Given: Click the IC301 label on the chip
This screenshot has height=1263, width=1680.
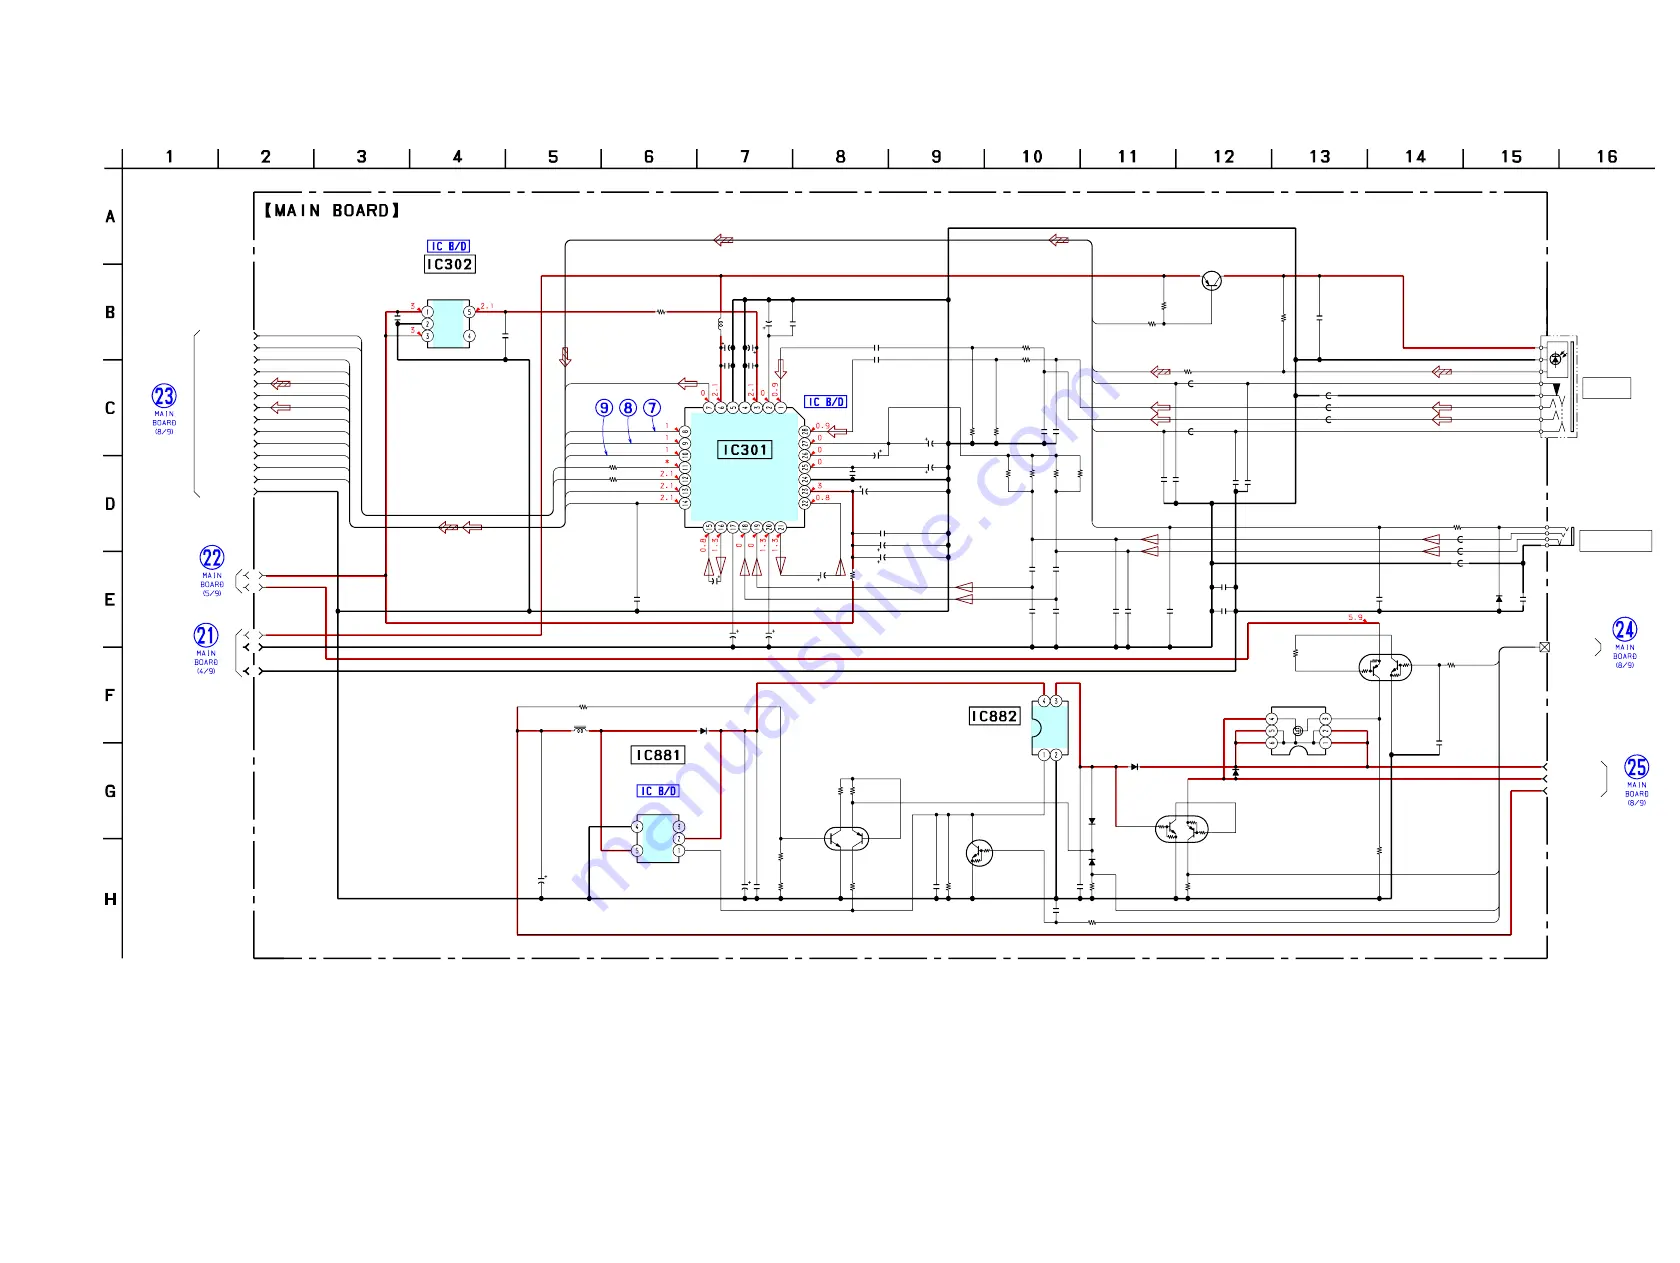Looking at the screenshot, I should point(745,450).
